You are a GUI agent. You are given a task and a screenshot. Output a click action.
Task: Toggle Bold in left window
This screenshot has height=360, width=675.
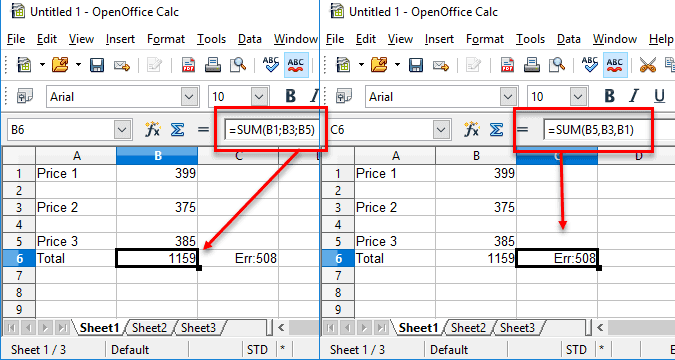[291, 96]
